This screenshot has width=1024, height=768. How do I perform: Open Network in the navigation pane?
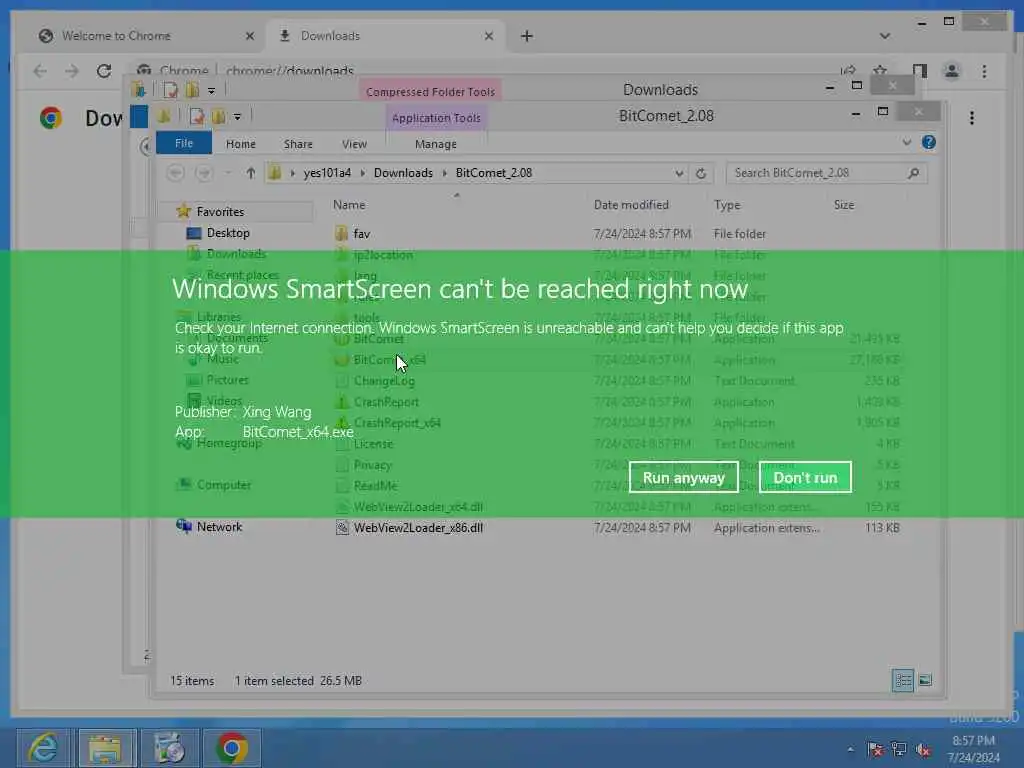219,527
